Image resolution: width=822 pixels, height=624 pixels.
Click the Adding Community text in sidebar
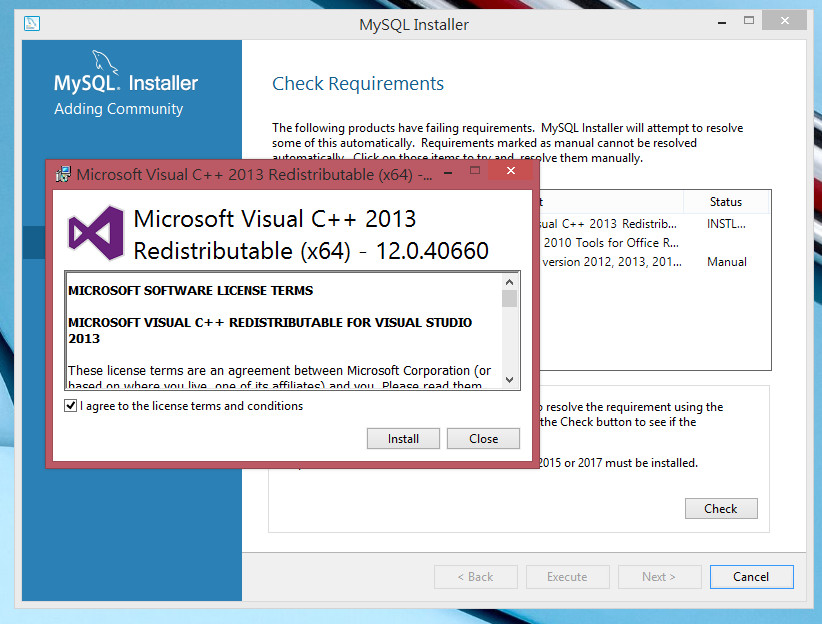(118, 109)
